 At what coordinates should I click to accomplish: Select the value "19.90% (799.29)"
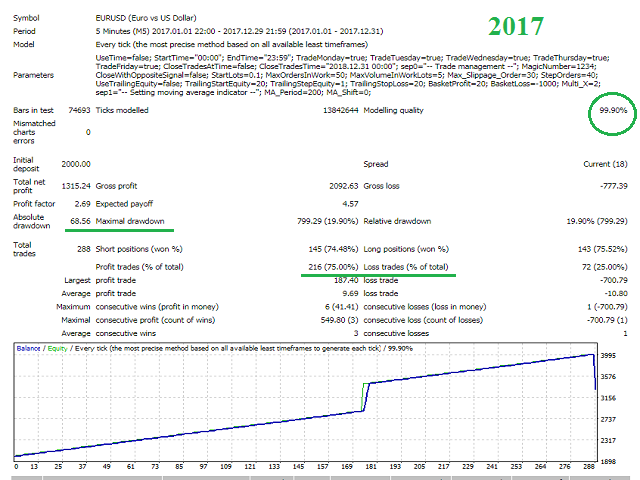597,221
